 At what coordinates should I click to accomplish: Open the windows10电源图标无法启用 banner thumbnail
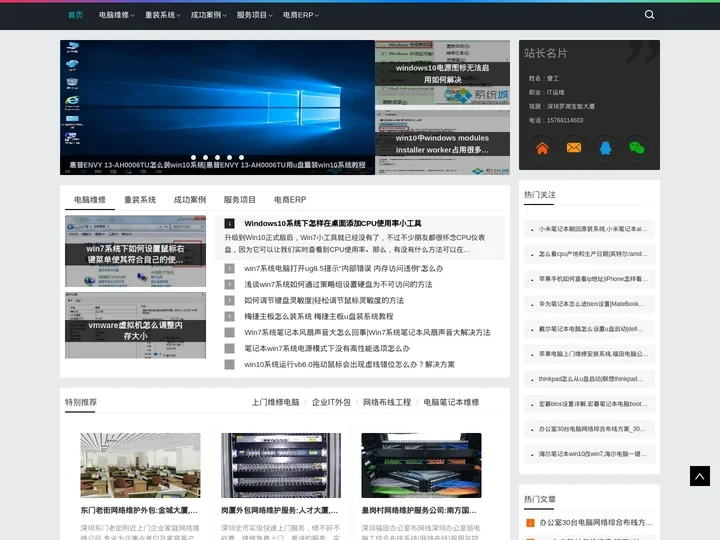click(x=442, y=73)
